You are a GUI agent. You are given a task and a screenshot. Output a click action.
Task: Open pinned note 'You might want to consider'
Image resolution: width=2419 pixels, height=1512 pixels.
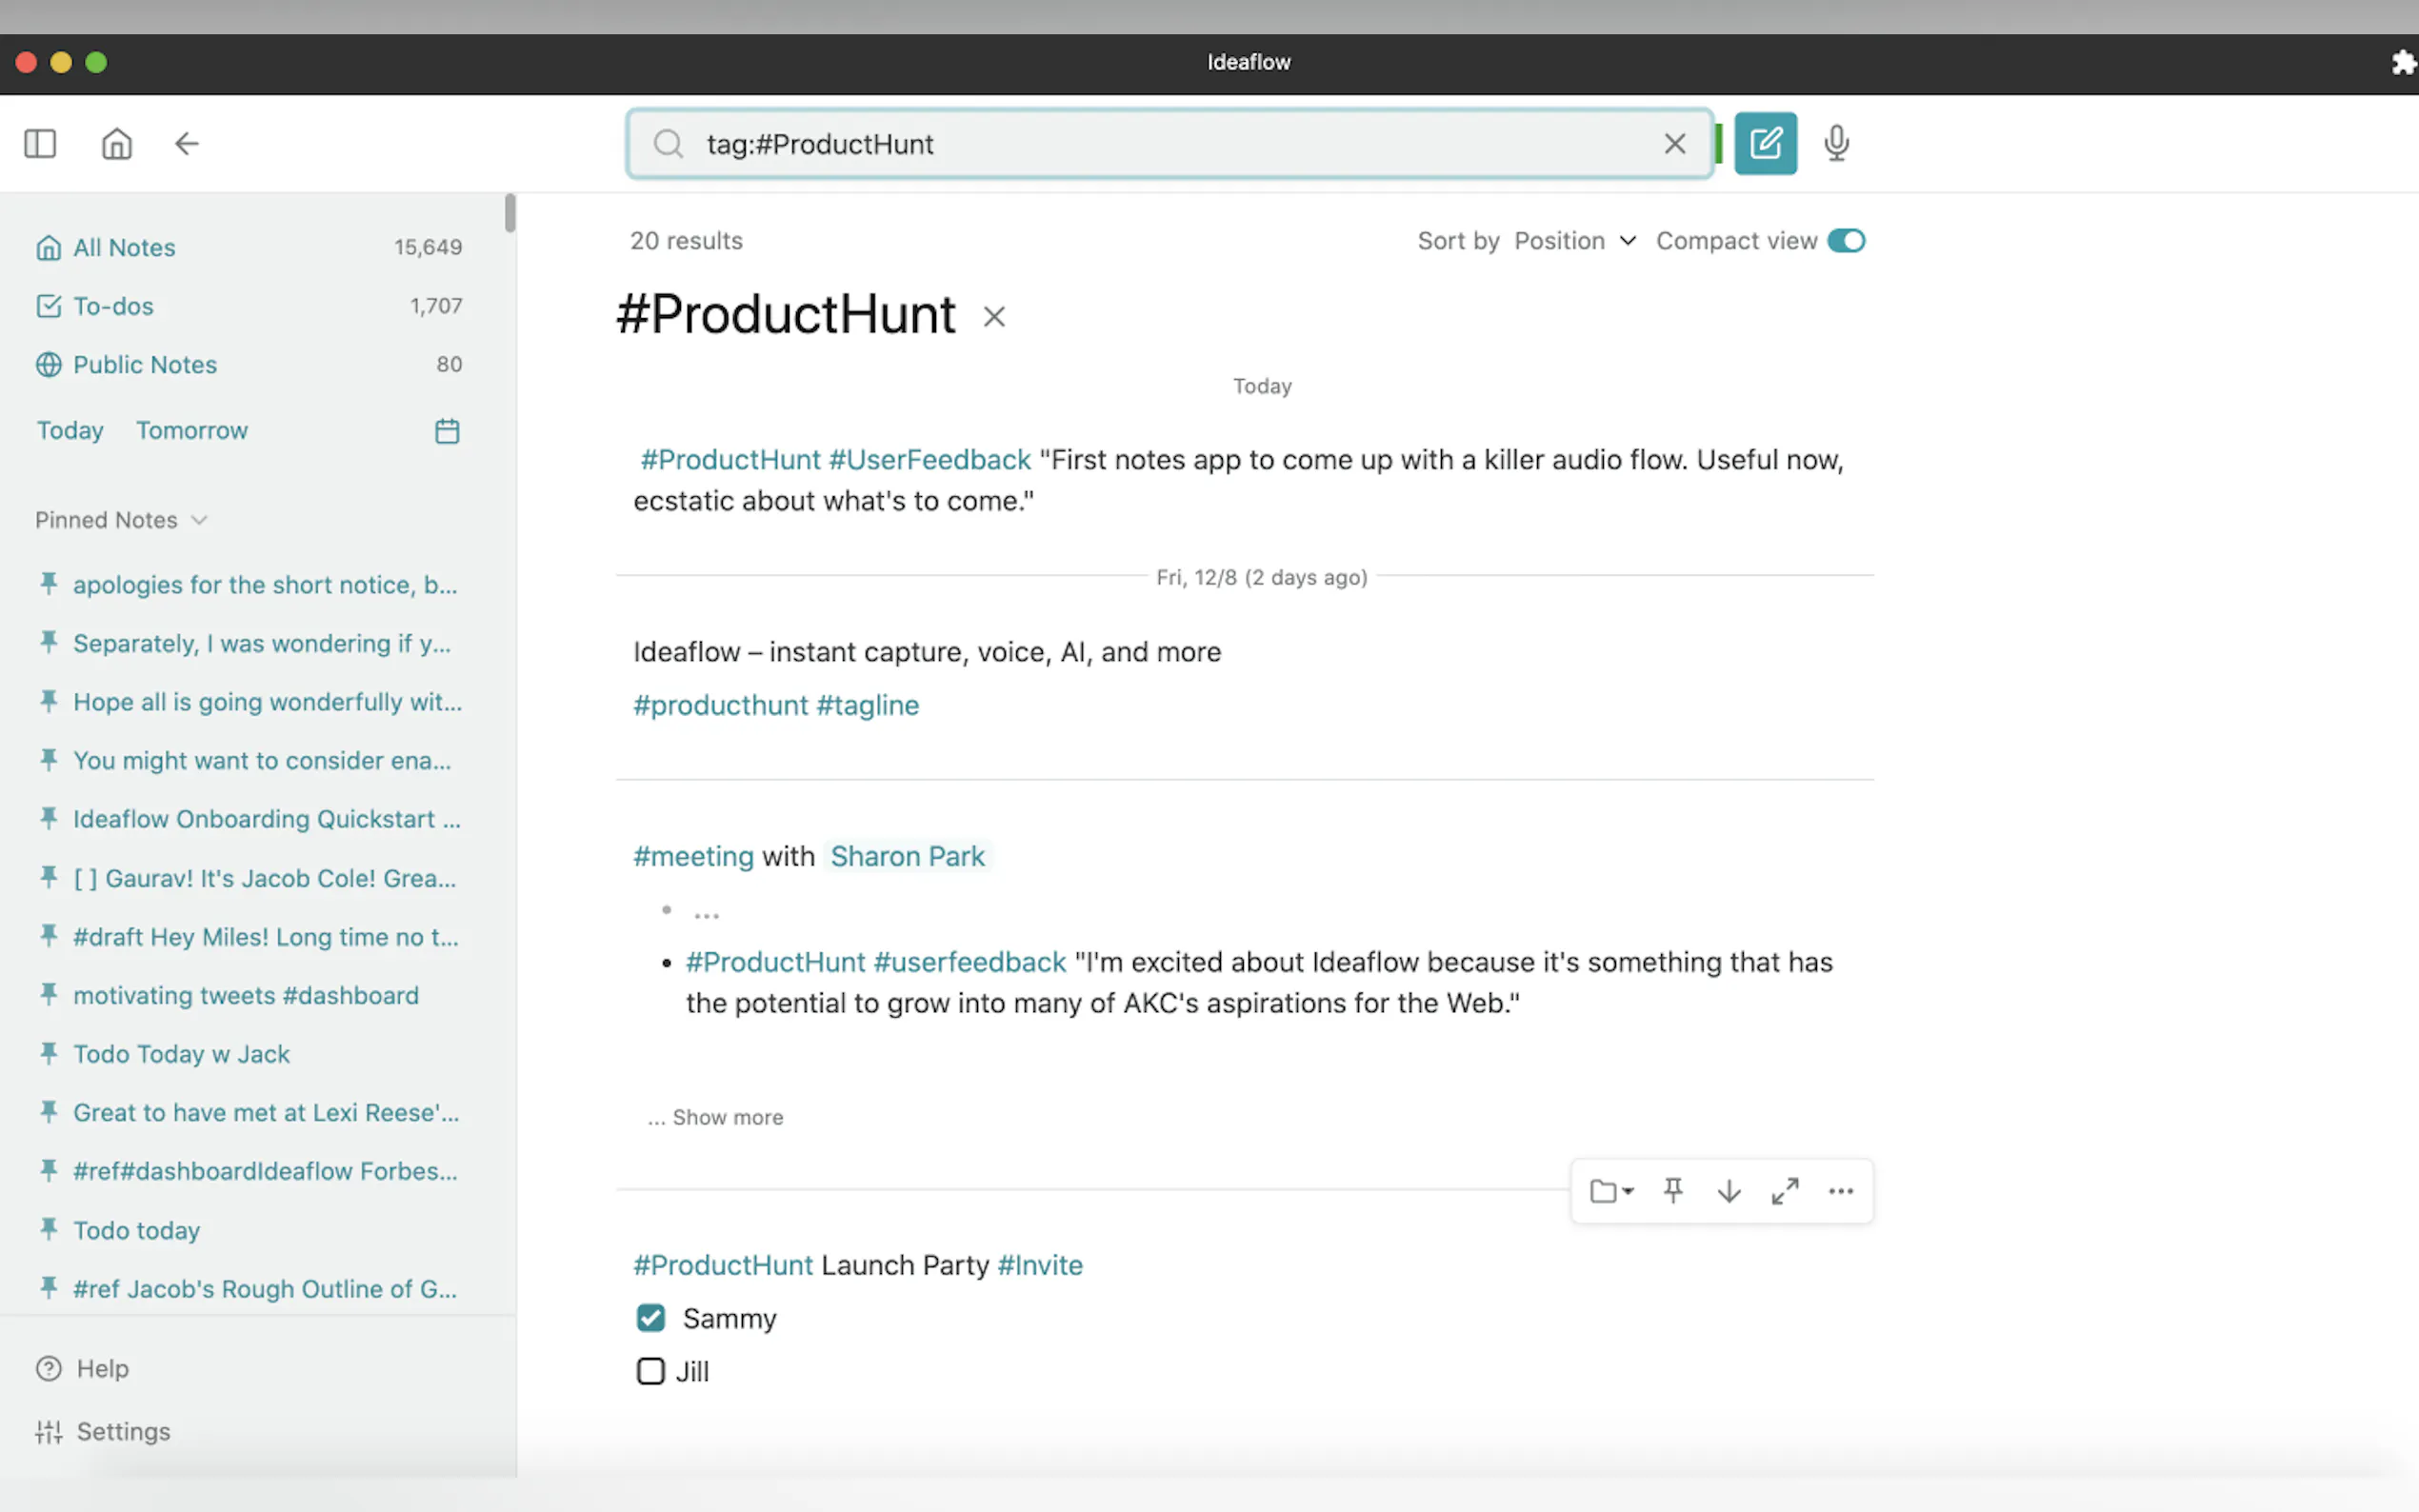(x=262, y=760)
